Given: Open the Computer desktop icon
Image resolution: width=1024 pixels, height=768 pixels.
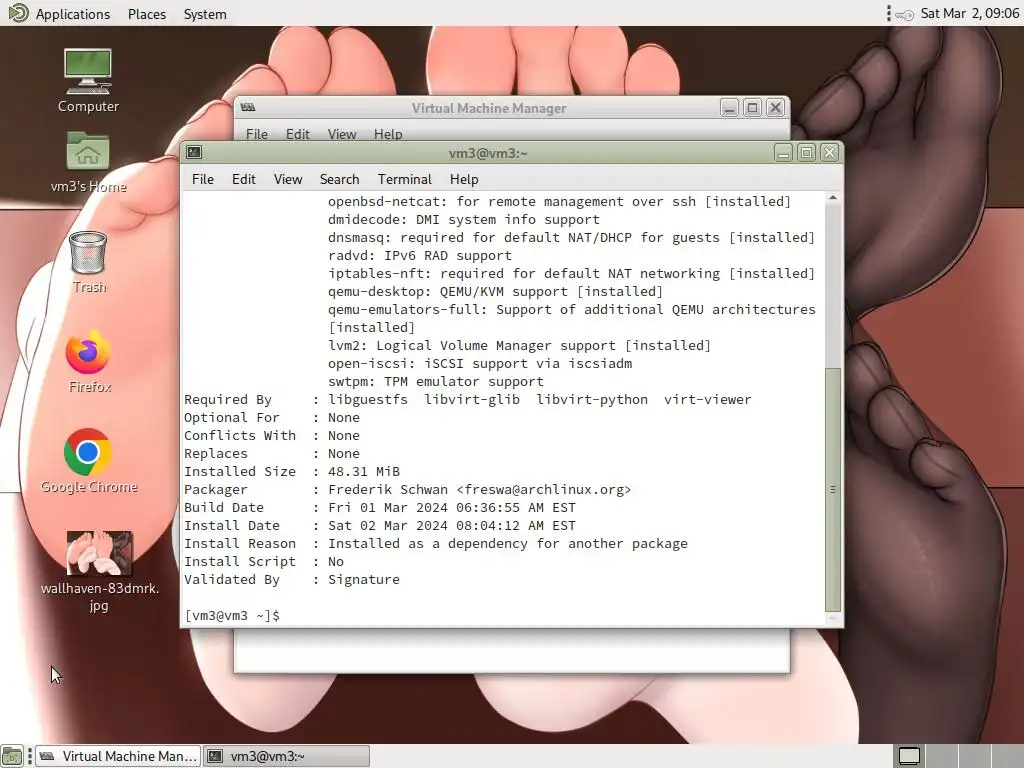Looking at the screenshot, I should 88,80.
